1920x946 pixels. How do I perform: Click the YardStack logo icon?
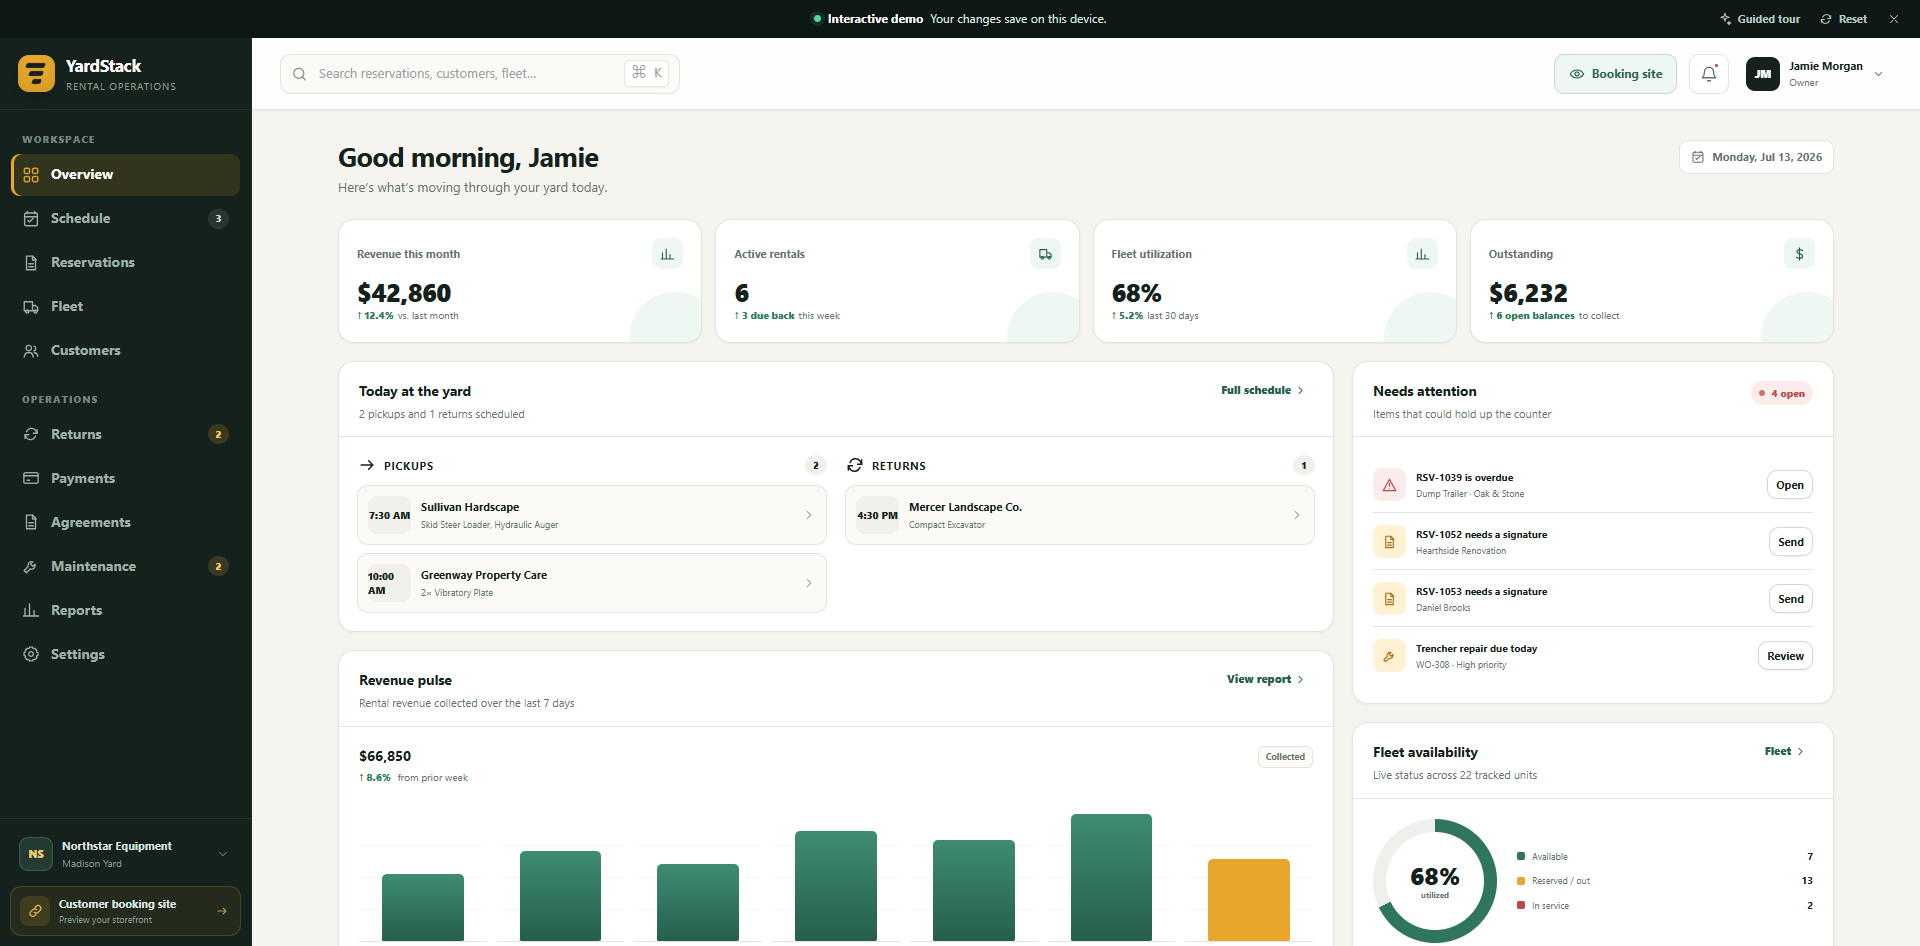point(37,74)
